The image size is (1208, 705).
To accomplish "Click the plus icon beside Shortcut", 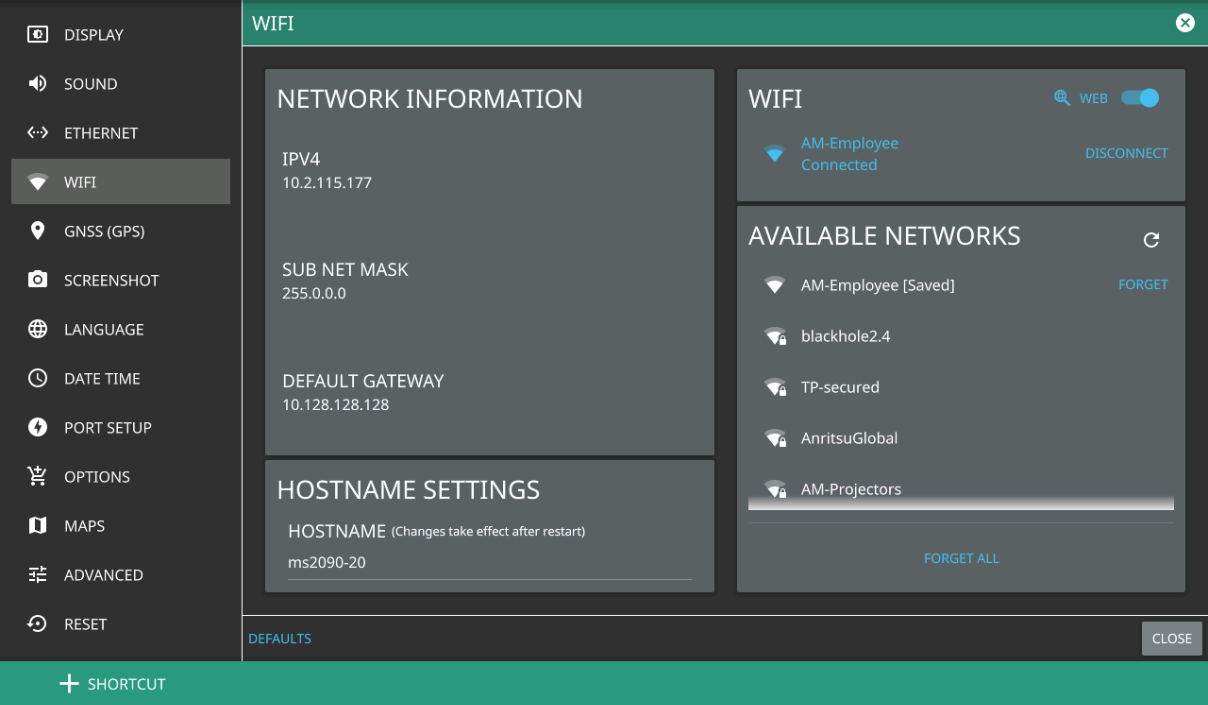I will click(x=68, y=684).
